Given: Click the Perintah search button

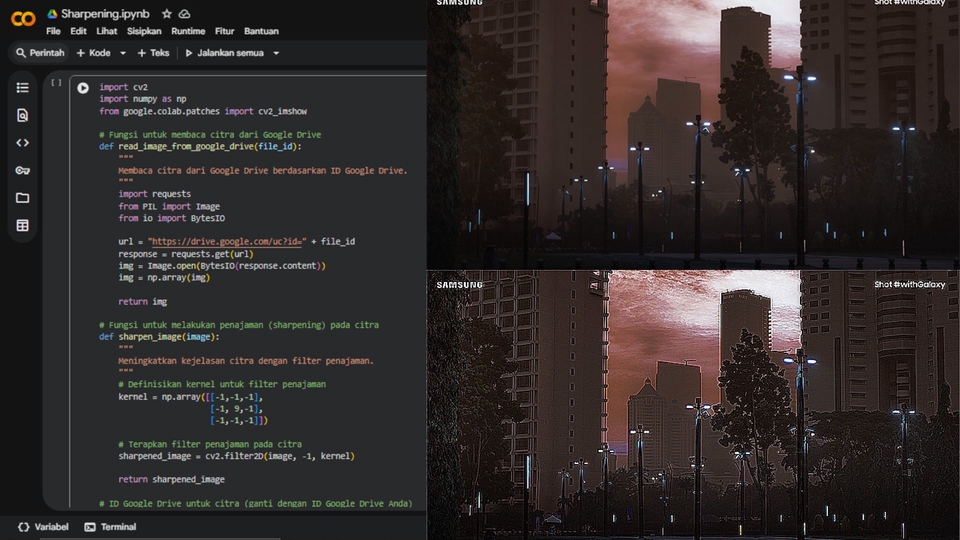Looking at the screenshot, I should click(x=38, y=53).
